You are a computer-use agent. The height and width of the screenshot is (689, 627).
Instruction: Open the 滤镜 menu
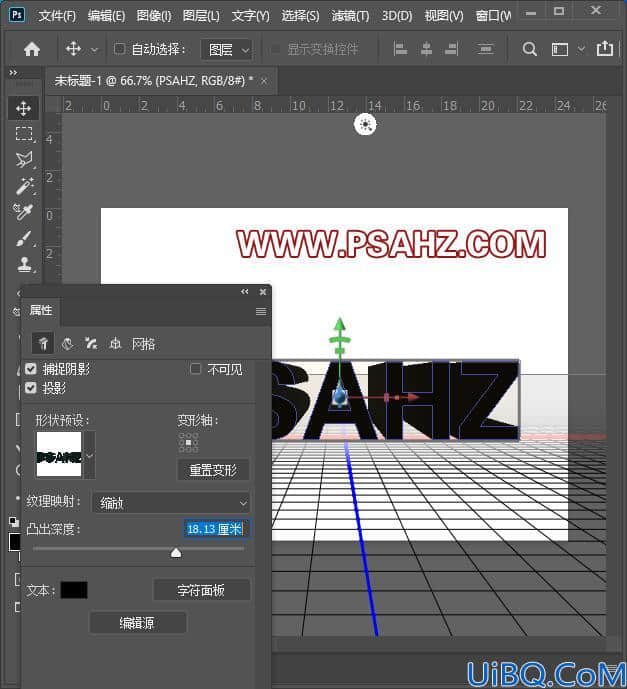point(350,16)
